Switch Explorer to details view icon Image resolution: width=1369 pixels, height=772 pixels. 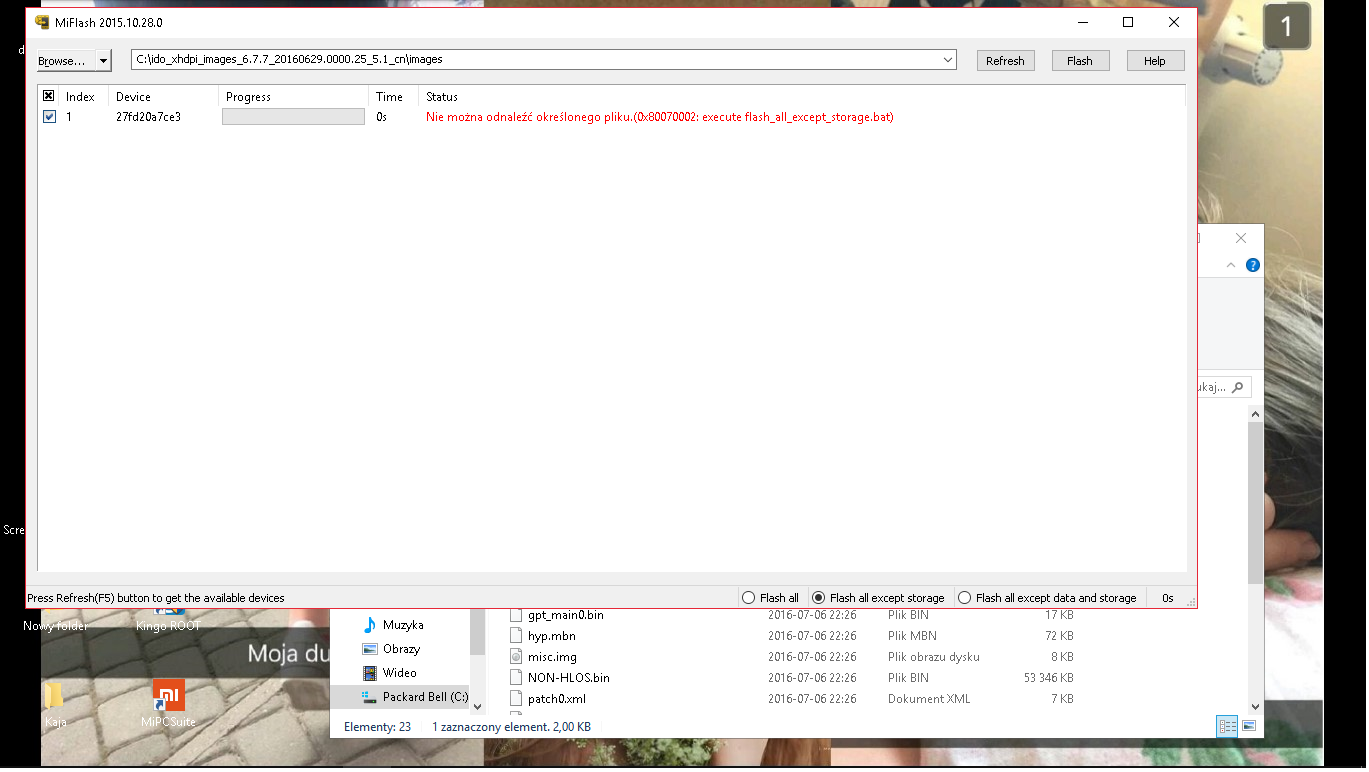tap(1227, 727)
